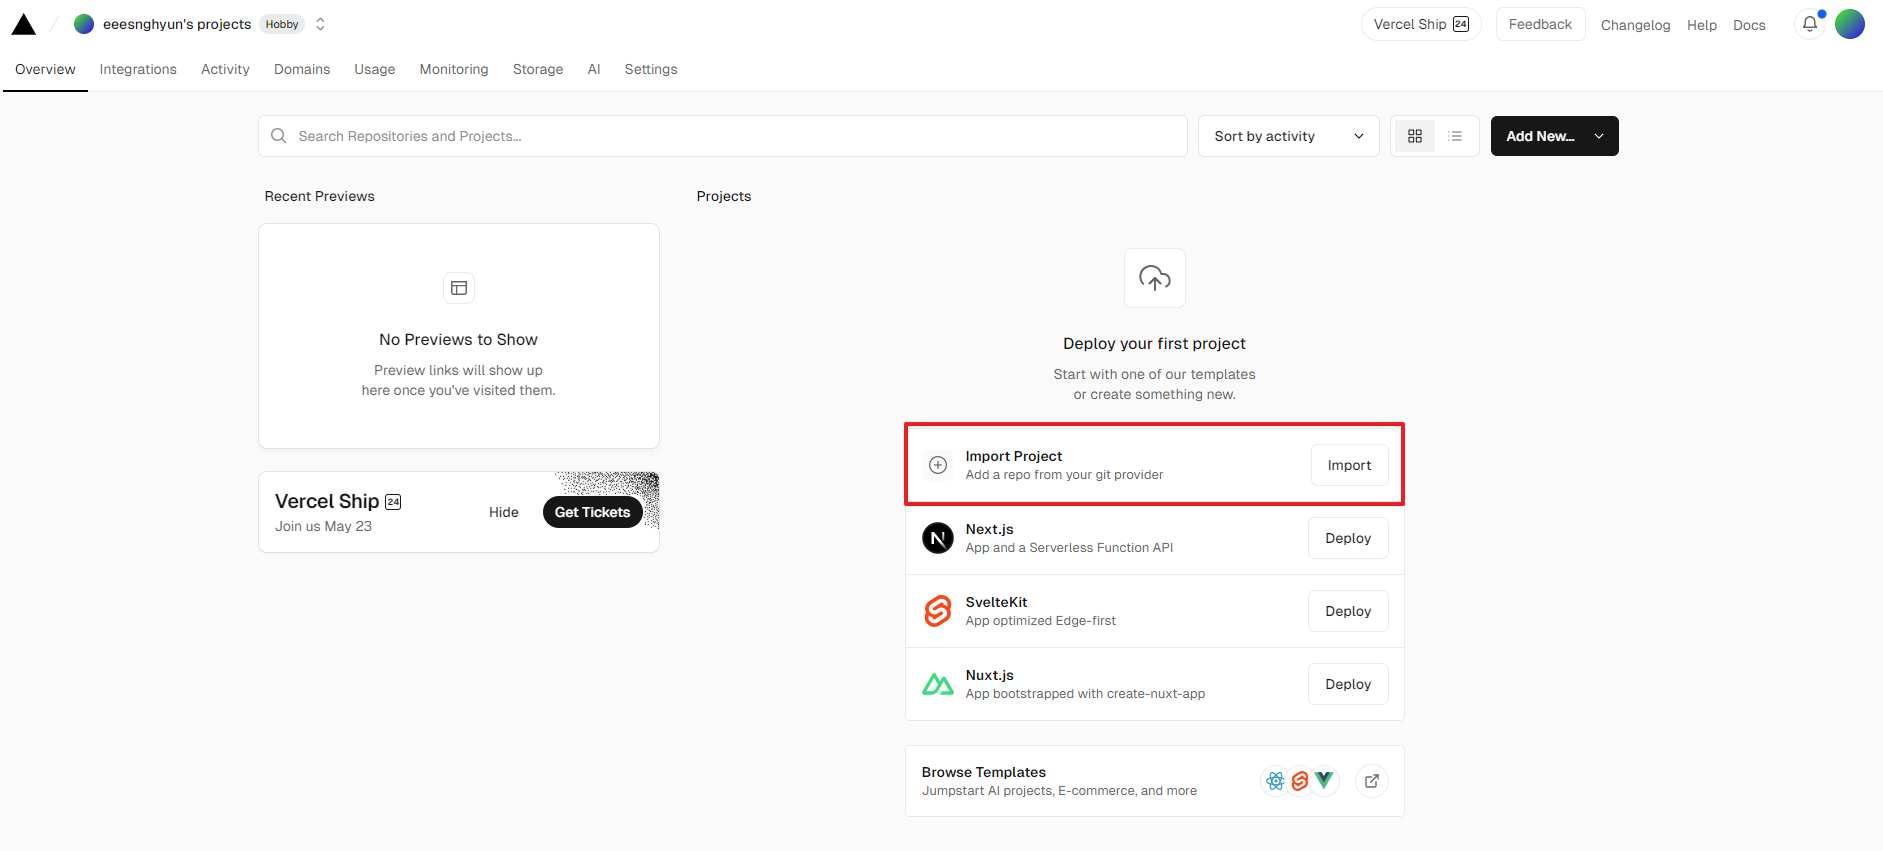Open the Storage tab
Screen dimensions: 1883x851
(x=538, y=69)
